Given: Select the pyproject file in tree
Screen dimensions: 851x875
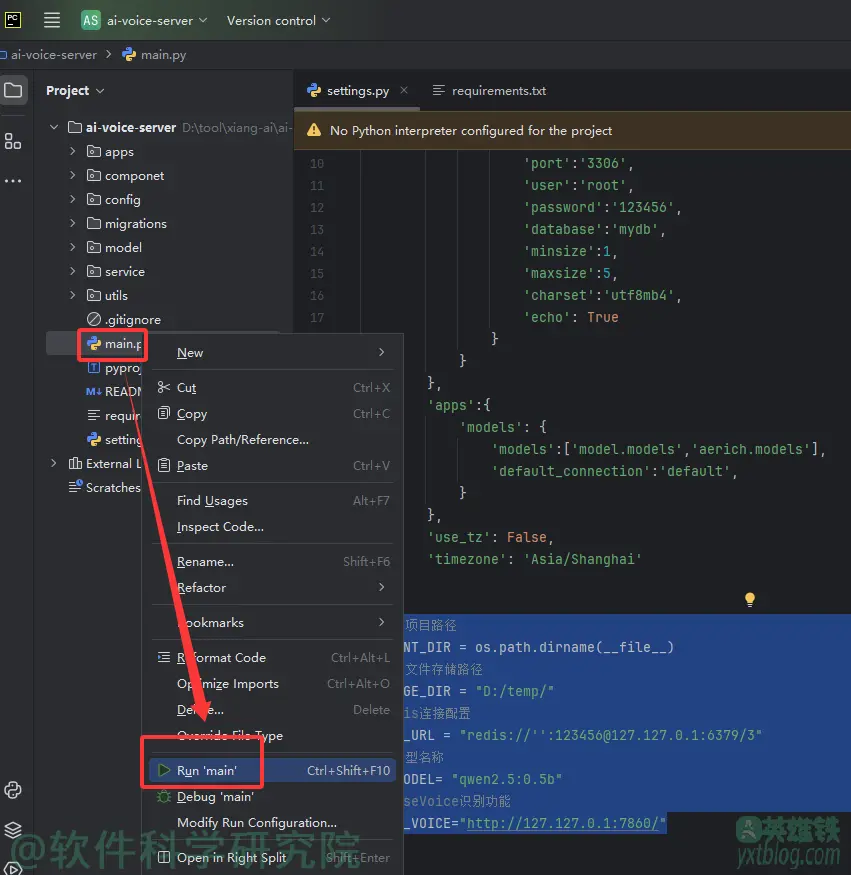Looking at the screenshot, I should tap(114, 368).
